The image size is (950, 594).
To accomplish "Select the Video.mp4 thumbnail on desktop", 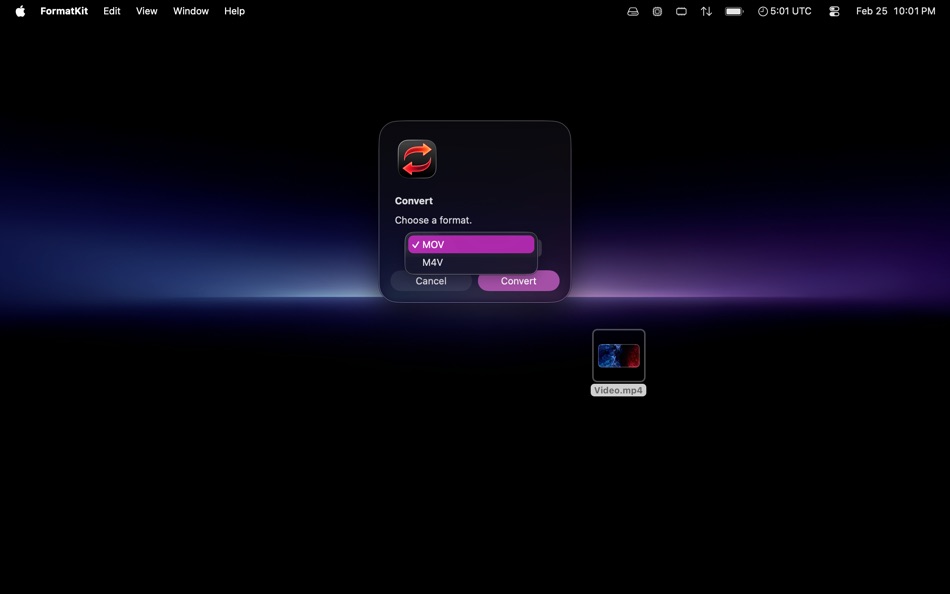I will [x=618, y=355].
